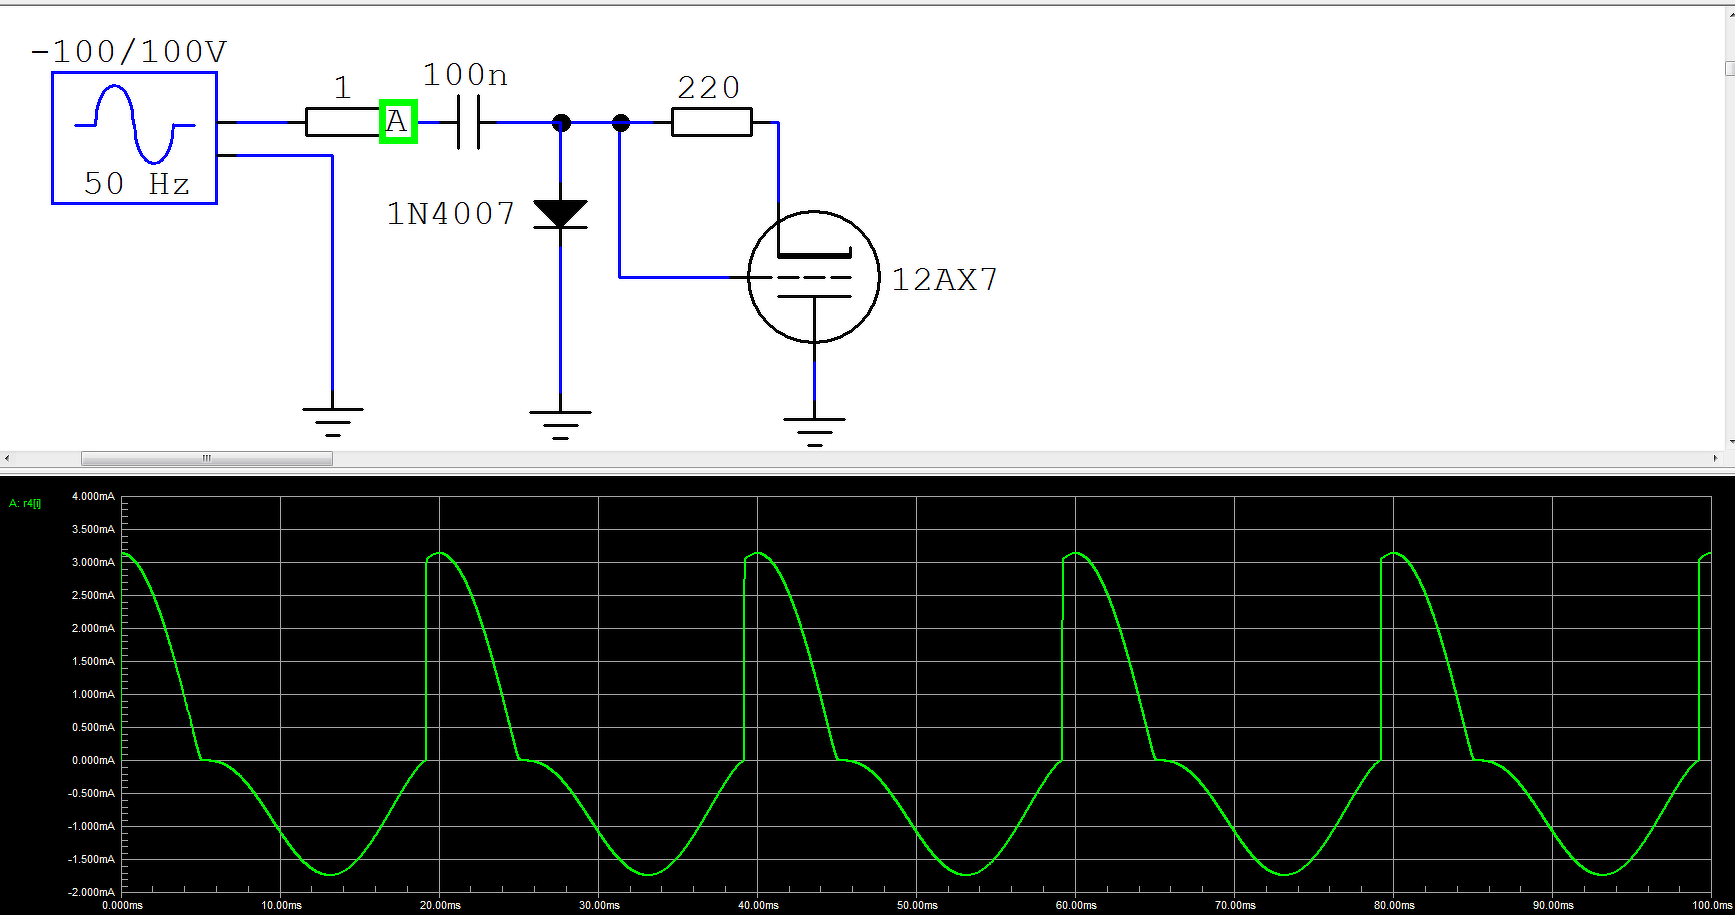Click the ground symbol under the tube cathode
Screen dimensions: 1735x915
click(814, 432)
